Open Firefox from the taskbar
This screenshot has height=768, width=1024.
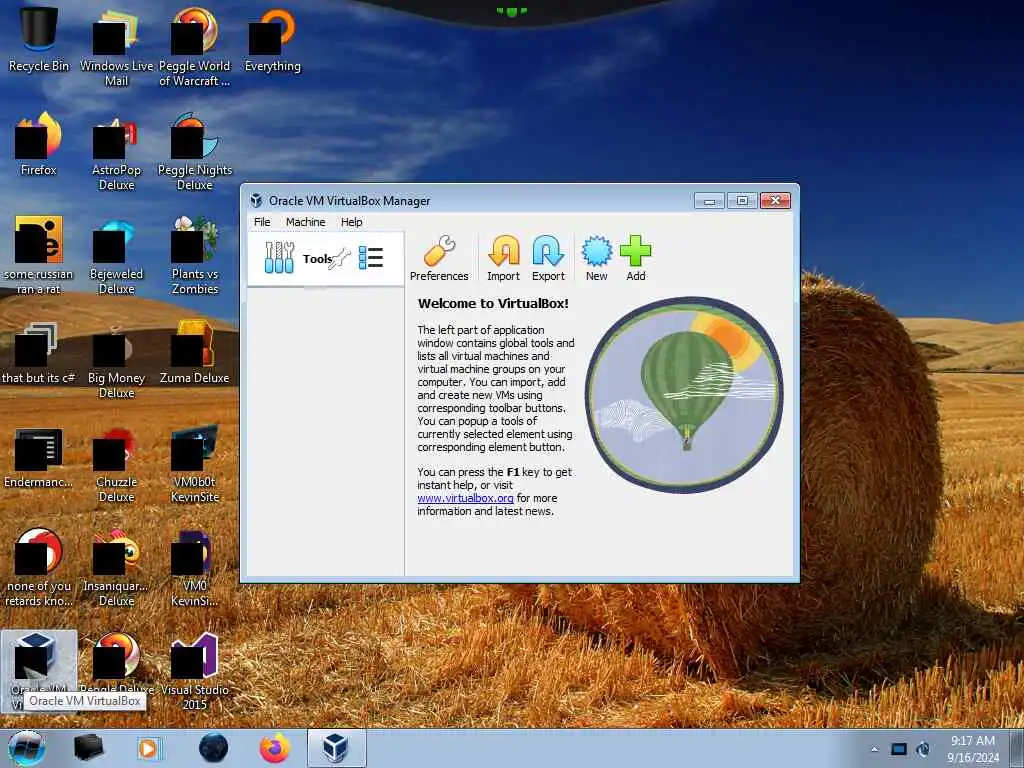point(275,748)
